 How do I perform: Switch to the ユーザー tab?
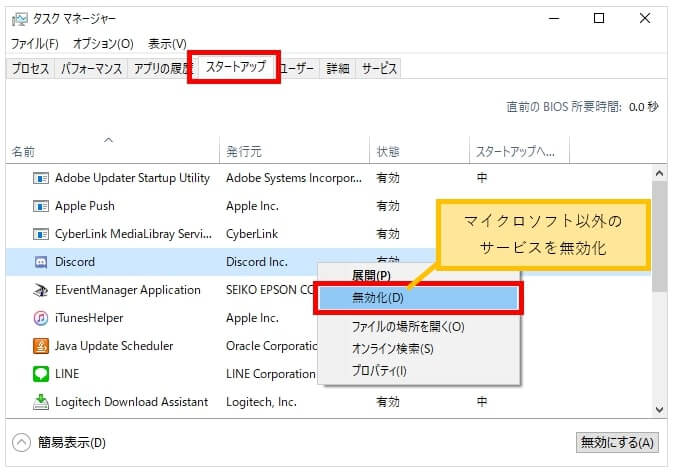(297, 68)
